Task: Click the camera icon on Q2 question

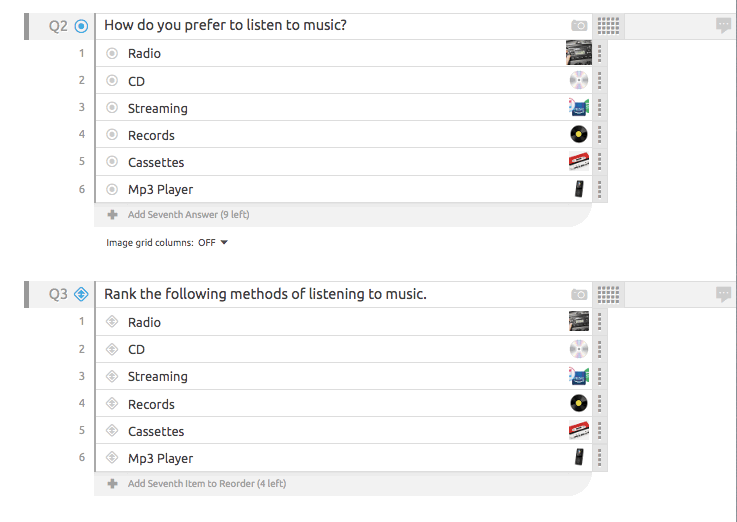Action: click(579, 25)
